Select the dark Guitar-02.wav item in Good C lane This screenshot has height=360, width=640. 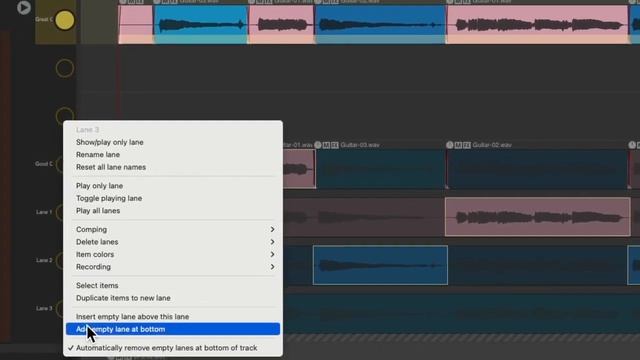[x=537, y=169]
